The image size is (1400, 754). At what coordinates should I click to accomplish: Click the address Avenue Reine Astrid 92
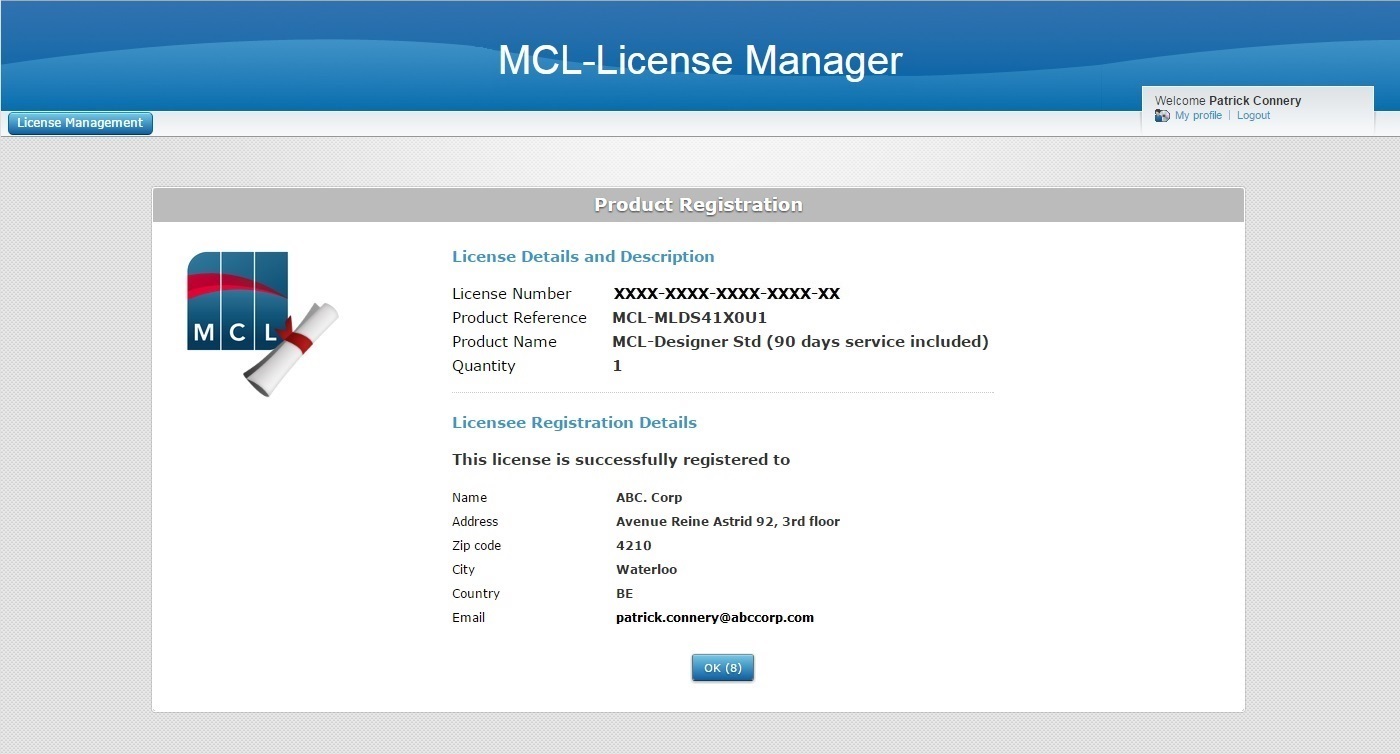click(x=727, y=522)
